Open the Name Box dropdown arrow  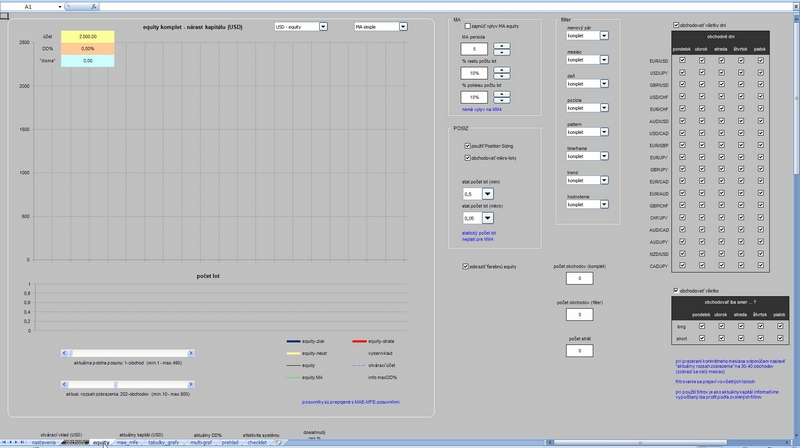(x=59, y=6)
